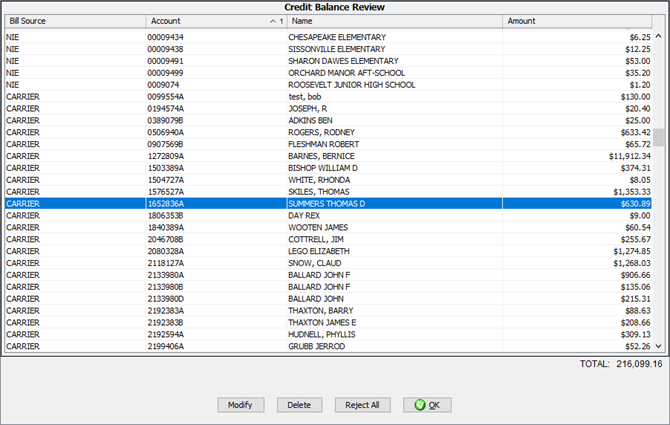The image size is (670, 425).
Task: Click the Delete button
Action: (299, 405)
